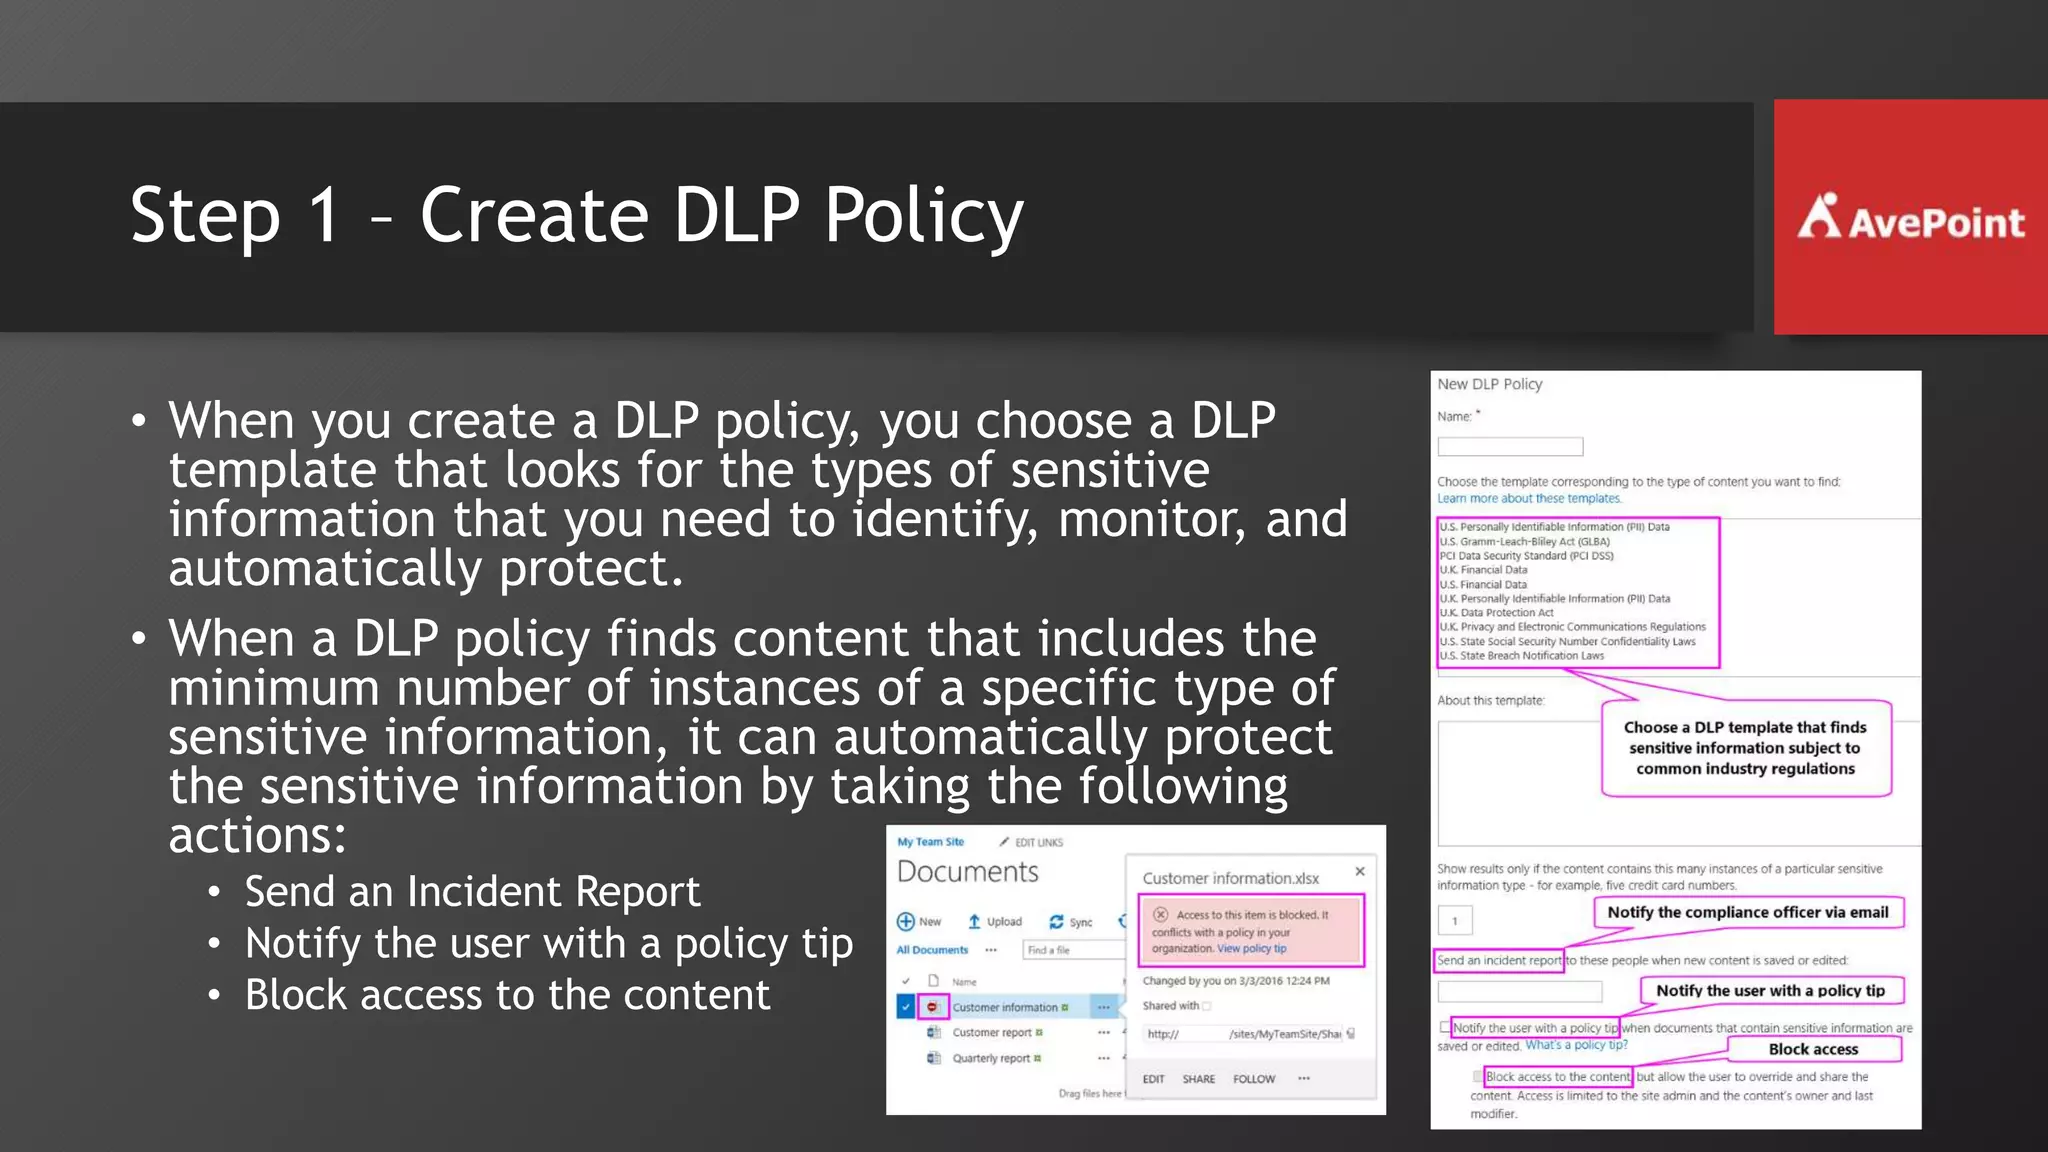Viewport: 2048px width, 1152px height.
Task: Open the ellipsis menu for Customer report
Action: (x=1104, y=1032)
